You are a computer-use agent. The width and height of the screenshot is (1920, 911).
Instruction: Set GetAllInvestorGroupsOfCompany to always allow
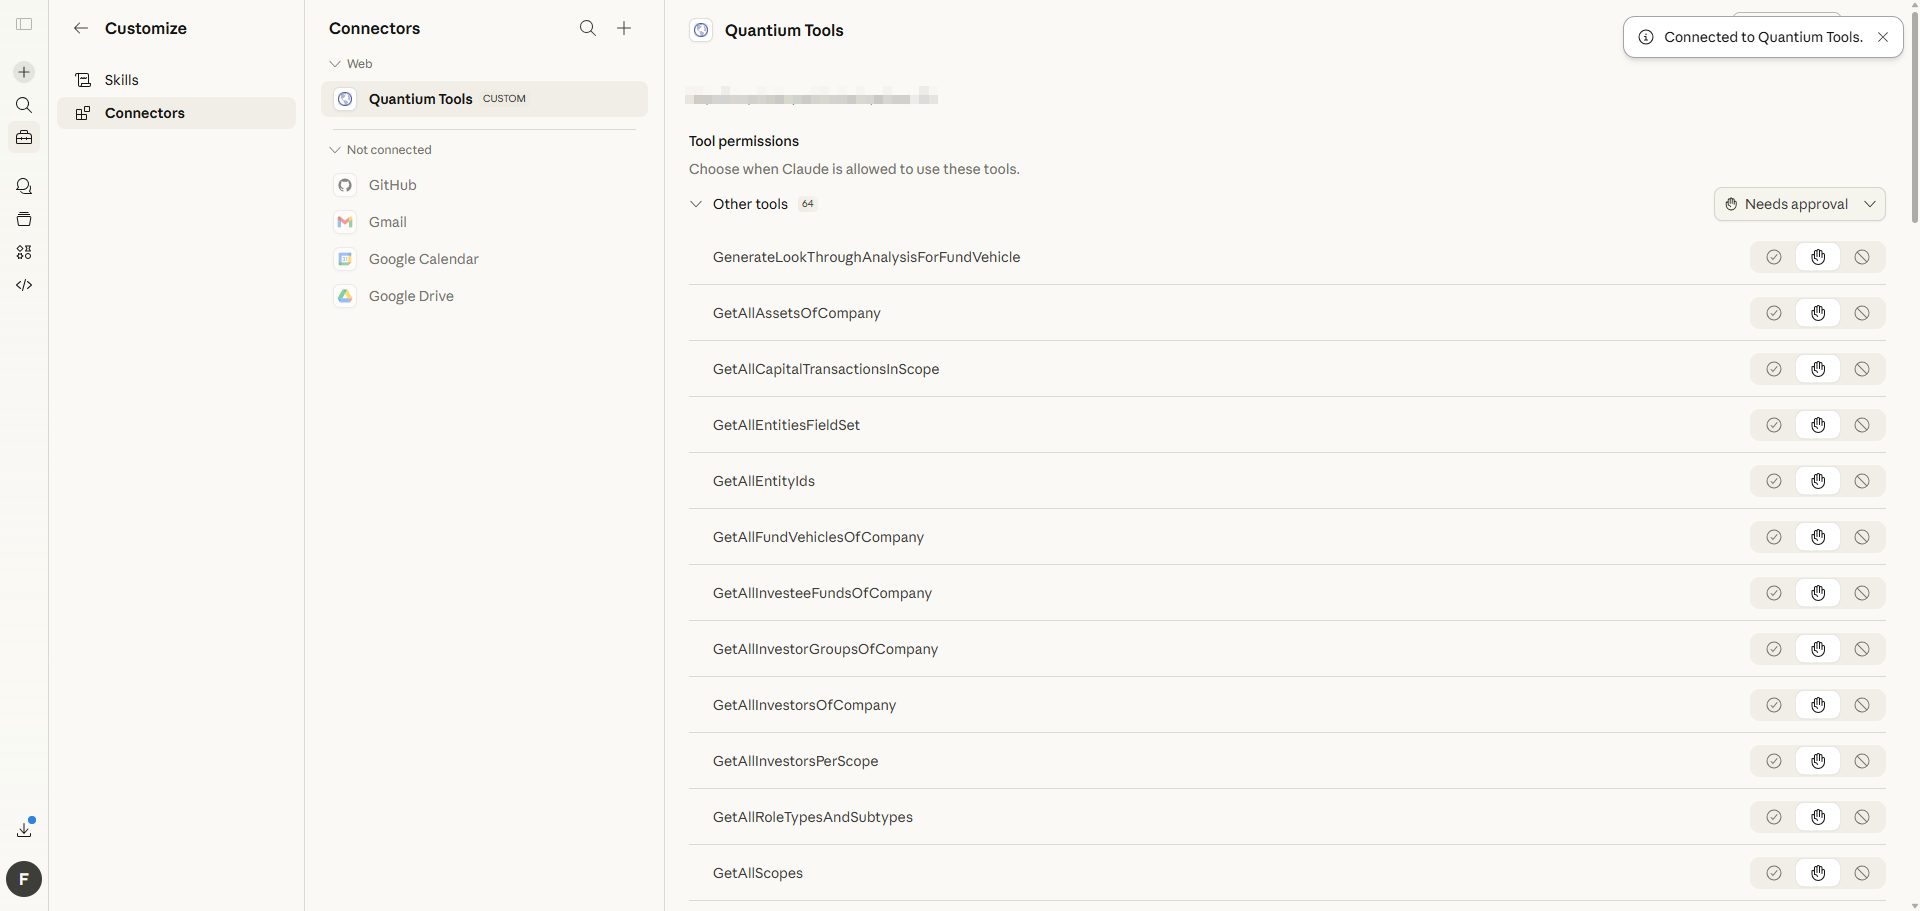coord(1773,649)
